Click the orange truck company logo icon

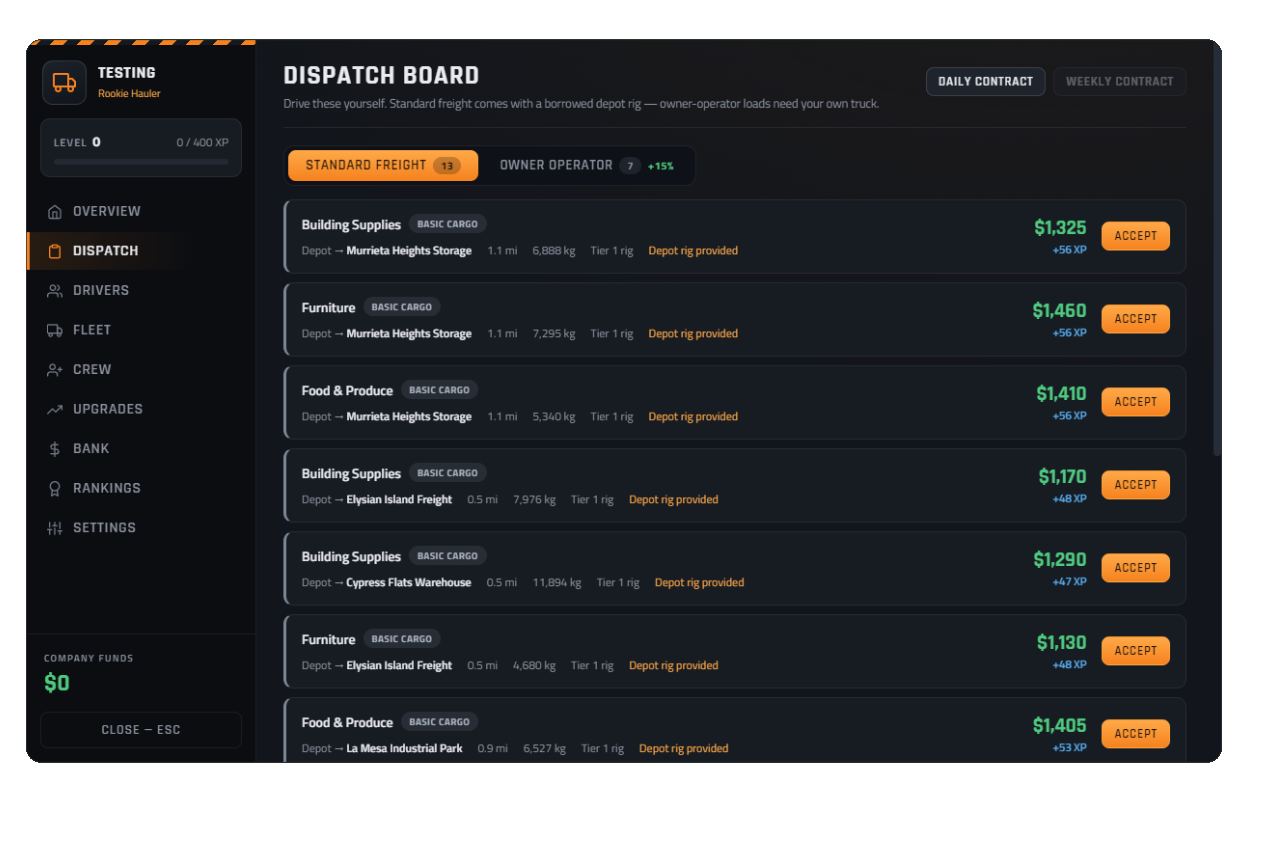coord(64,83)
